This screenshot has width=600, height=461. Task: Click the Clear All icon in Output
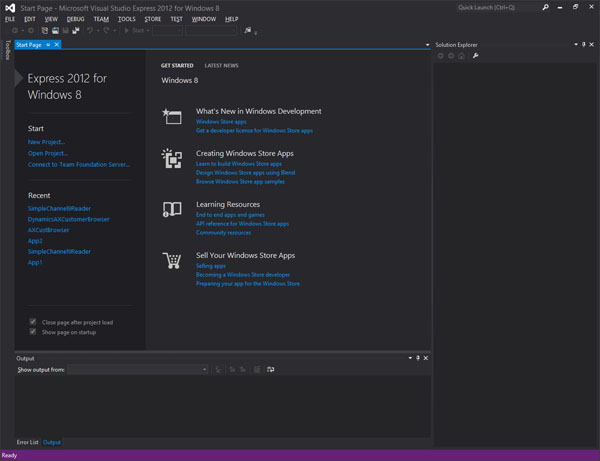(257, 370)
